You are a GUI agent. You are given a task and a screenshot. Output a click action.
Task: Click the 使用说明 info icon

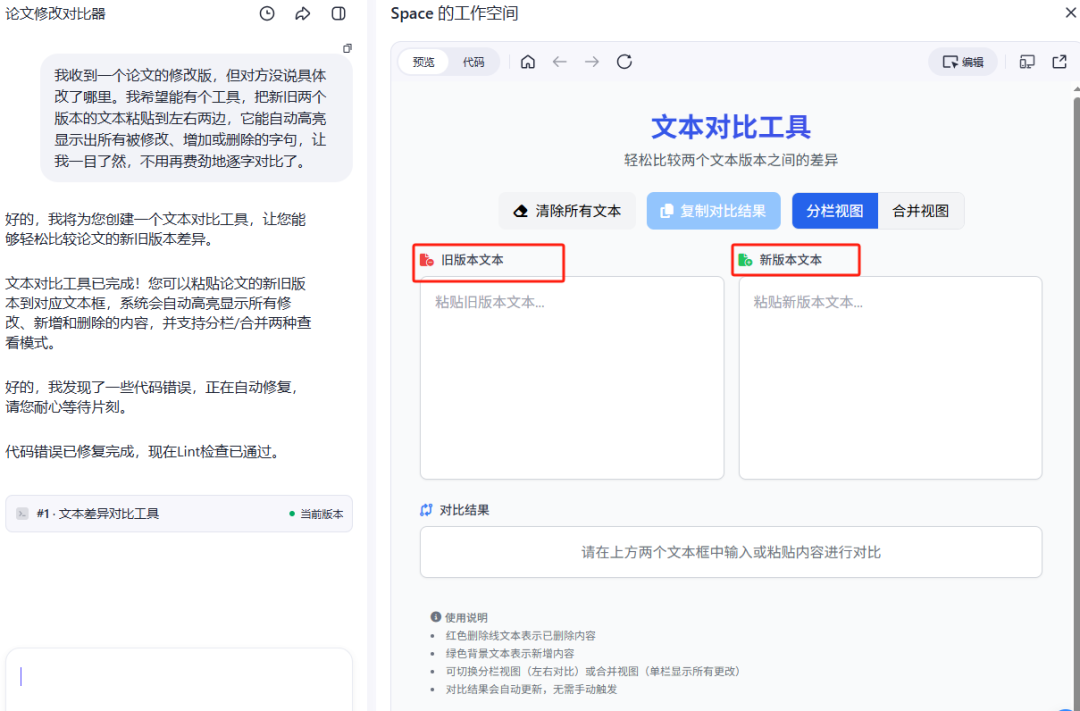(435, 617)
